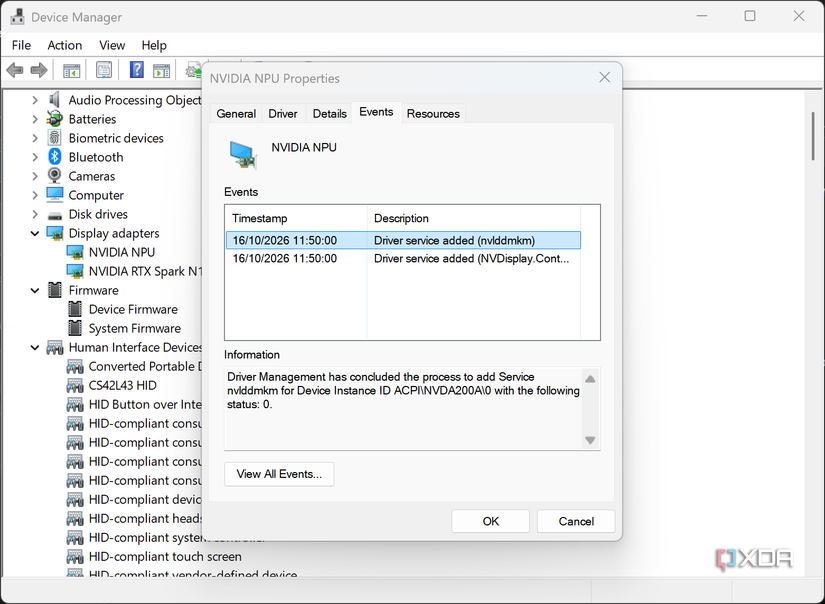Image resolution: width=825 pixels, height=604 pixels.
Task: Click the Device Manager title bar icon
Action: tap(17, 17)
